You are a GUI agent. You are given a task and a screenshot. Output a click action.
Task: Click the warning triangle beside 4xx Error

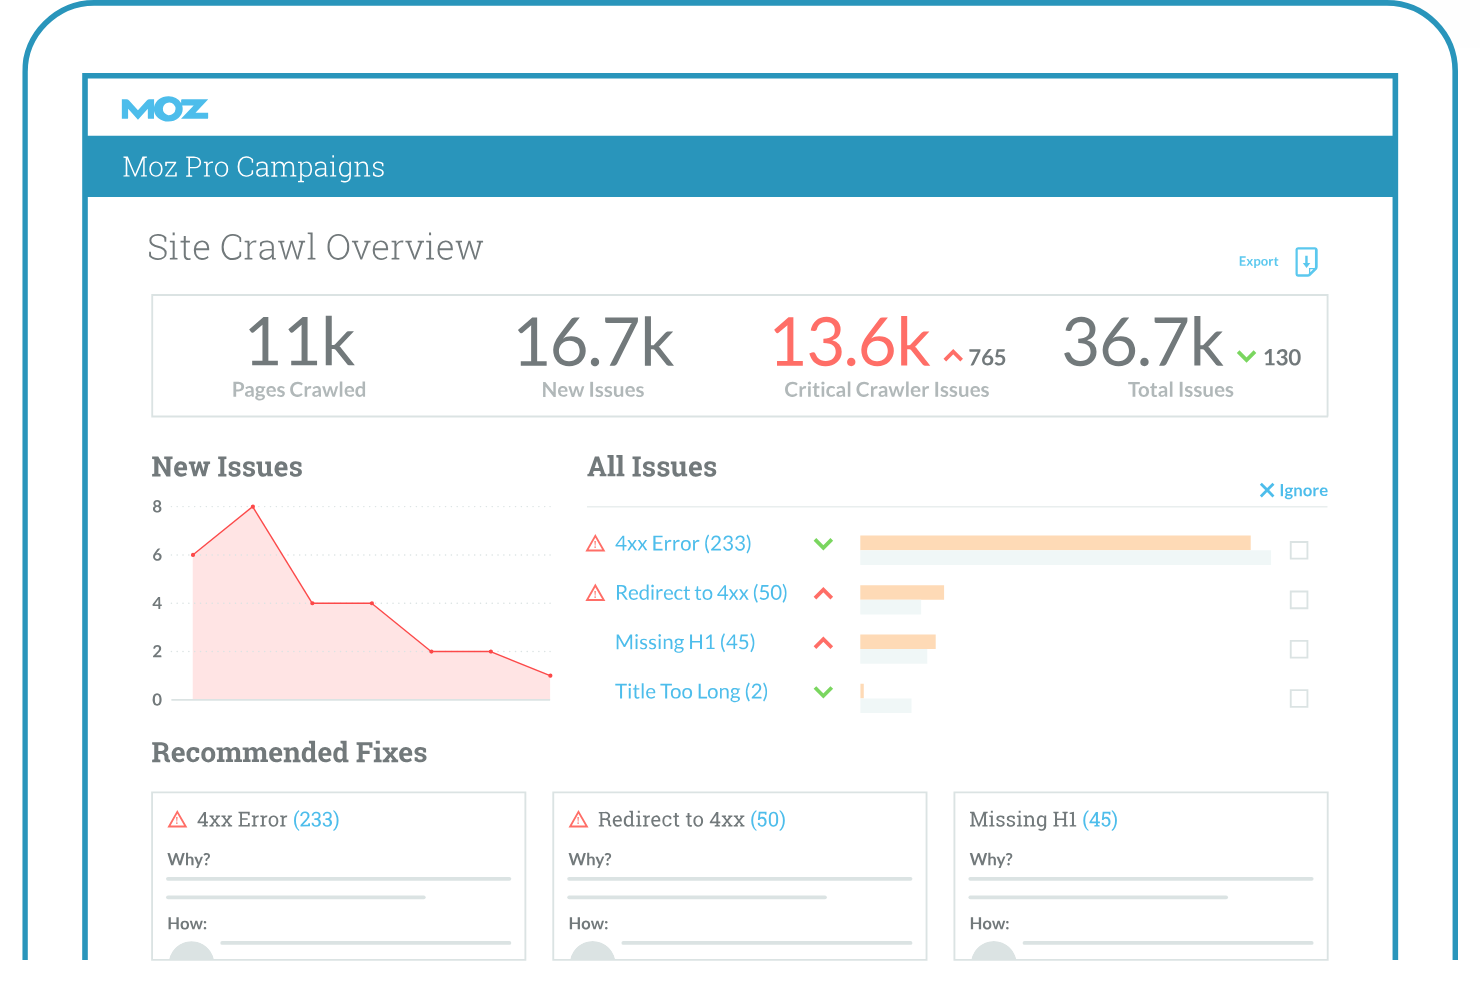click(596, 543)
